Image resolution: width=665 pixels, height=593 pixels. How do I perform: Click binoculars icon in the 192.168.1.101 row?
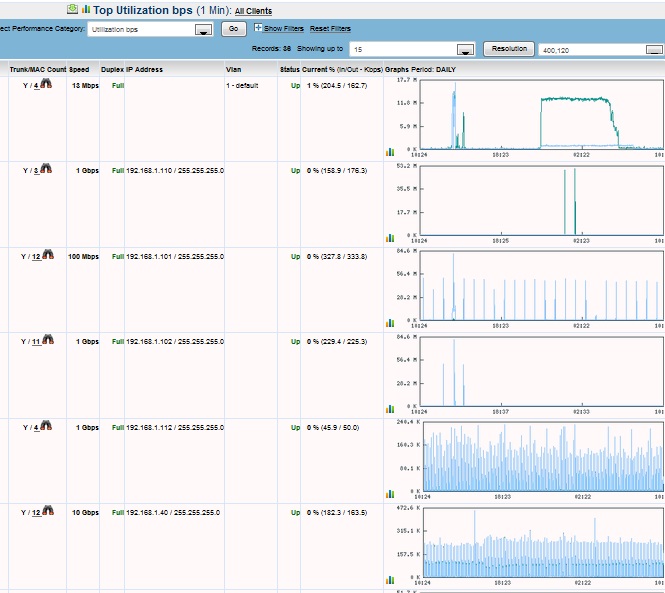pos(48,255)
